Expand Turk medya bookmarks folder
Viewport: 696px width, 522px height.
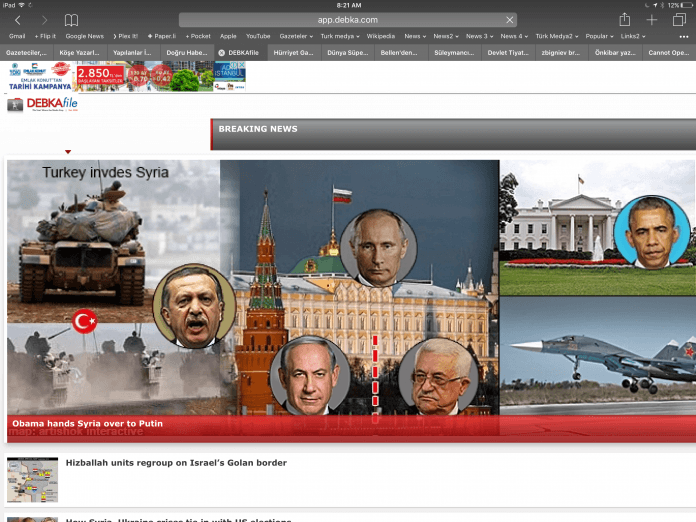click(340, 36)
